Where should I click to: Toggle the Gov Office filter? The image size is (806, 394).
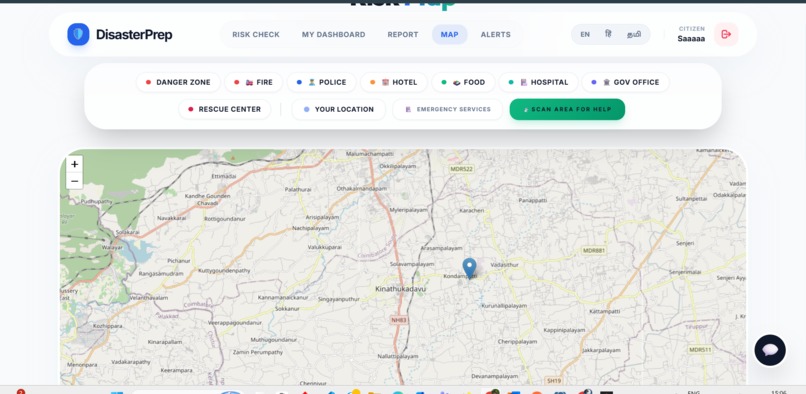click(626, 82)
